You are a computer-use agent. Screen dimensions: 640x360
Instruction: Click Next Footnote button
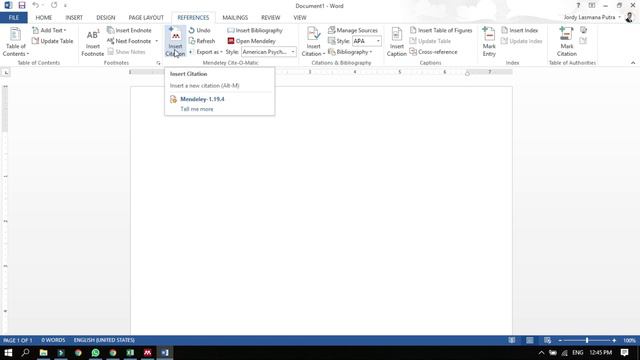pyautogui.click(x=129, y=41)
